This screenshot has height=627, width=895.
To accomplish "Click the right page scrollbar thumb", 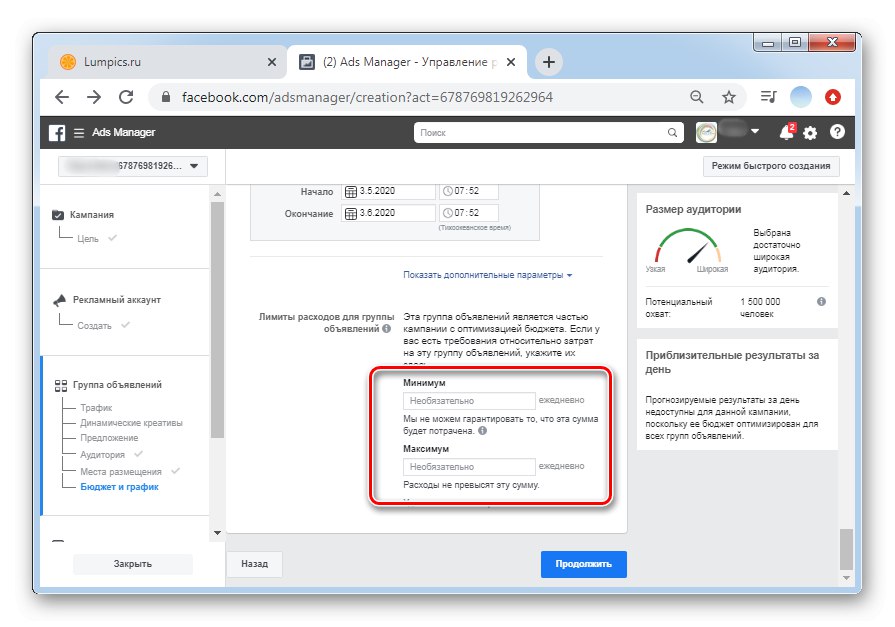I will (846, 549).
